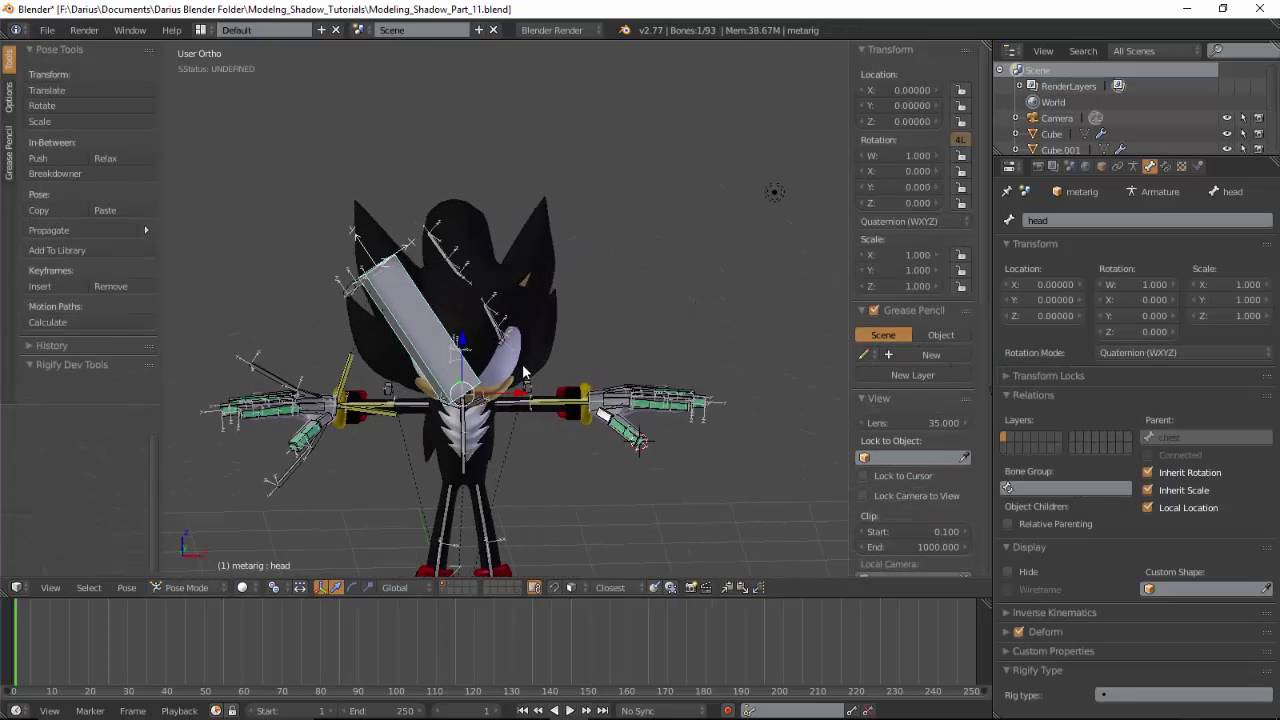The width and height of the screenshot is (1280, 720).
Task: Open the Render menu
Action: tap(84, 30)
